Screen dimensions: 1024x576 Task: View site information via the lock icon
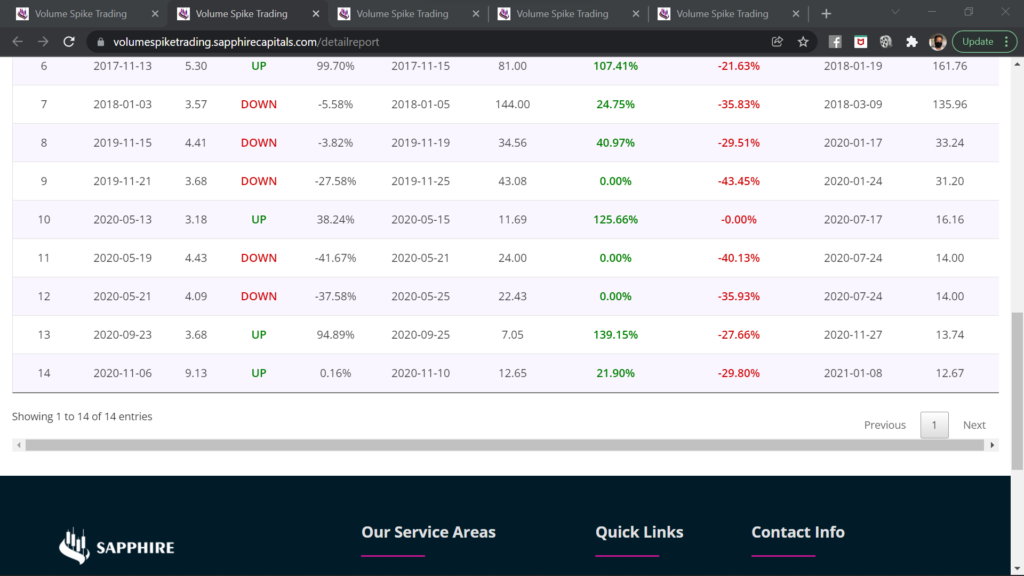[98, 42]
